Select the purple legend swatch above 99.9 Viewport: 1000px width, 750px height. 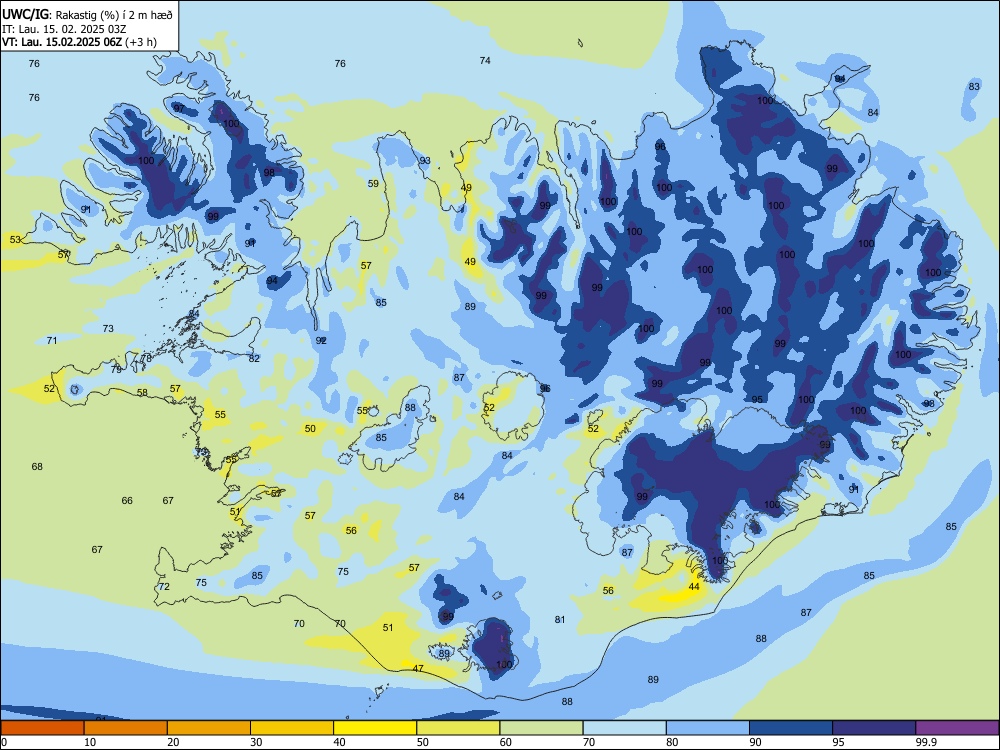(957, 728)
